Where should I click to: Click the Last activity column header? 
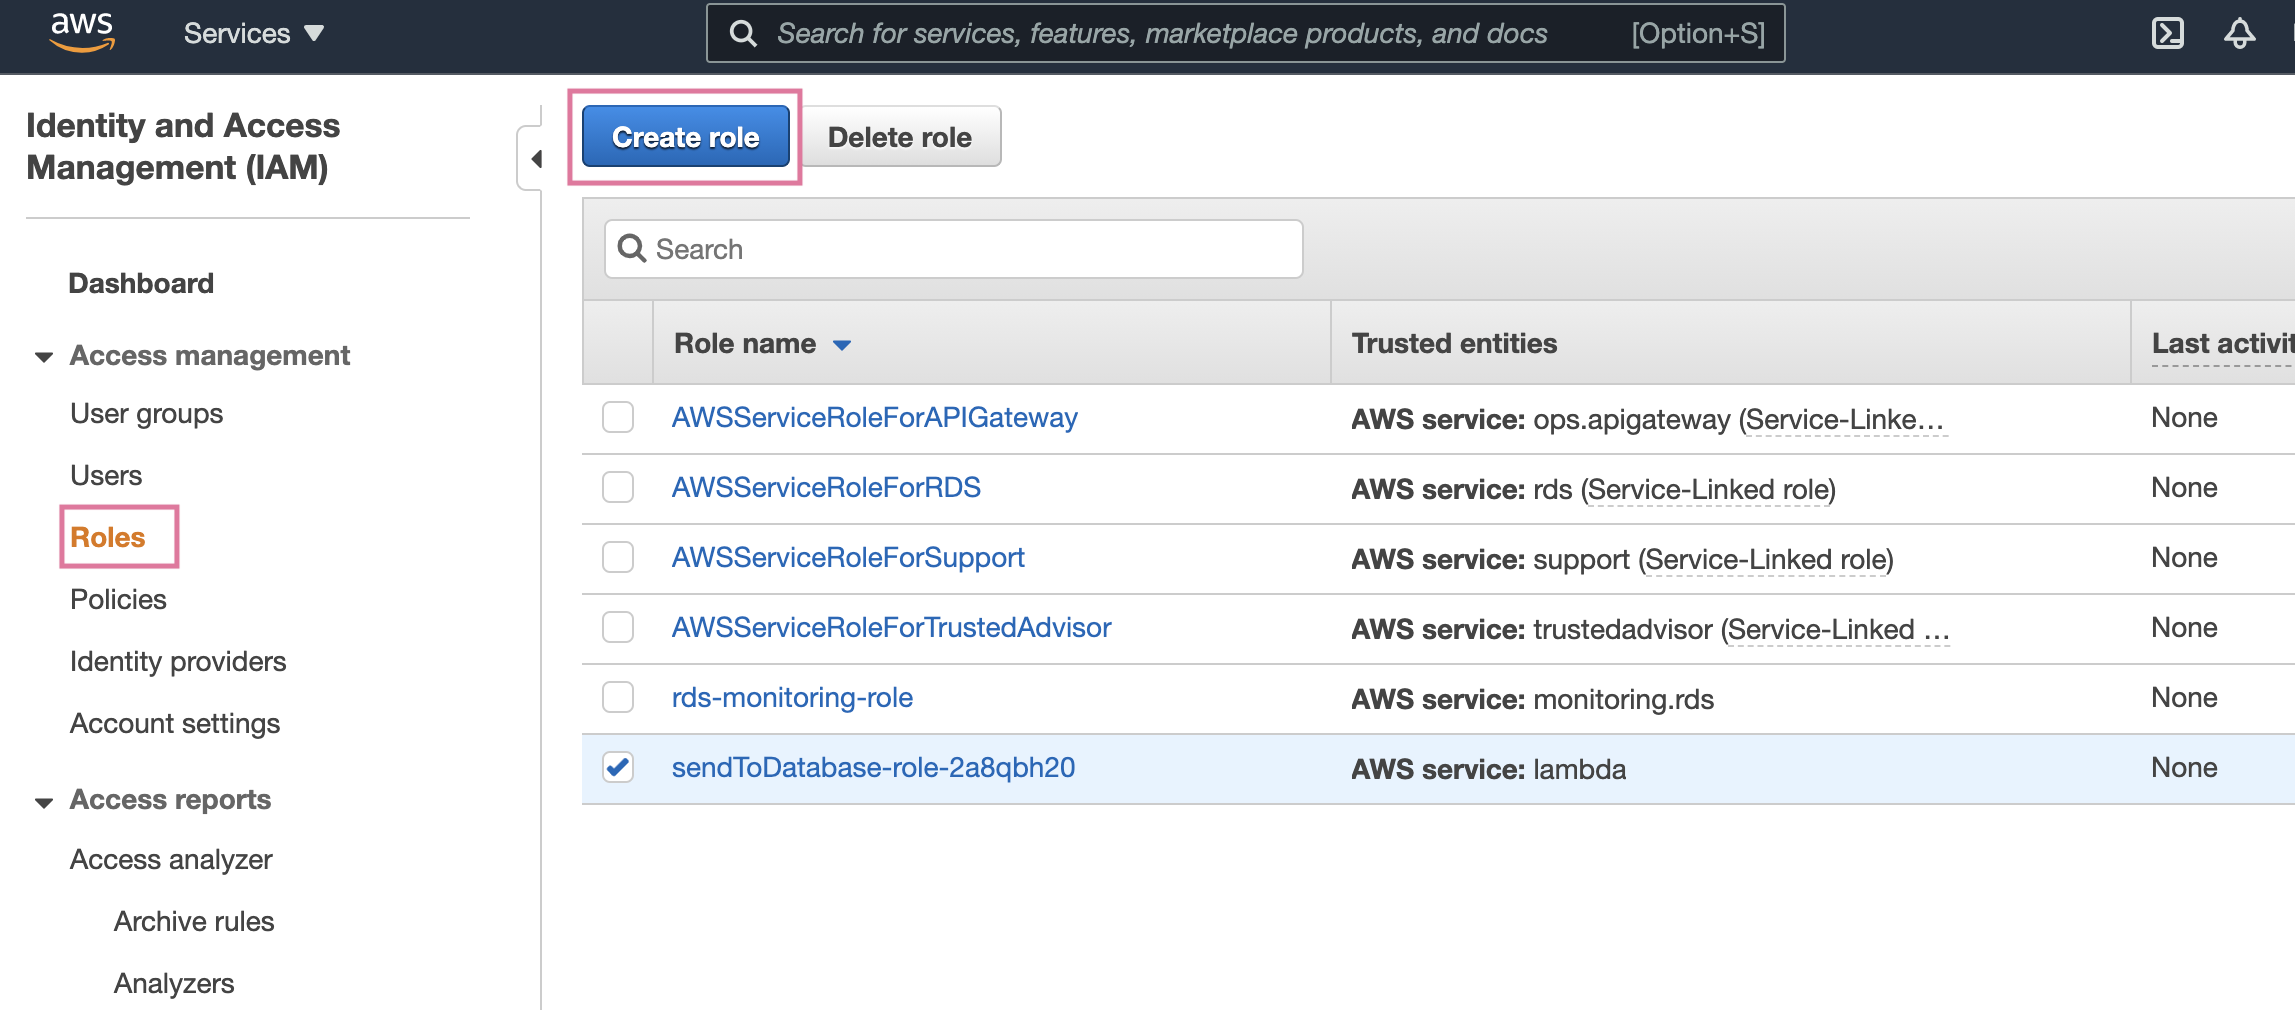2223,344
